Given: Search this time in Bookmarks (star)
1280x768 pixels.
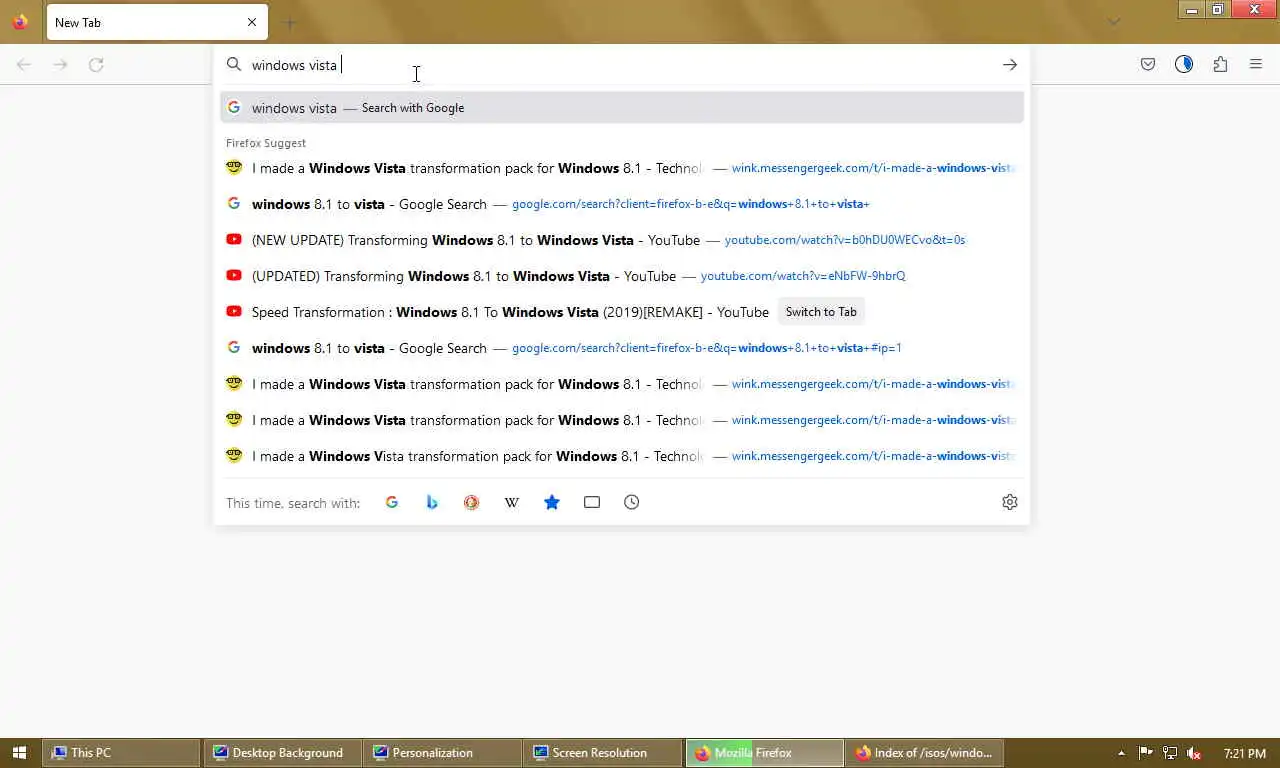Looking at the screenshot, I should point(552,502).
